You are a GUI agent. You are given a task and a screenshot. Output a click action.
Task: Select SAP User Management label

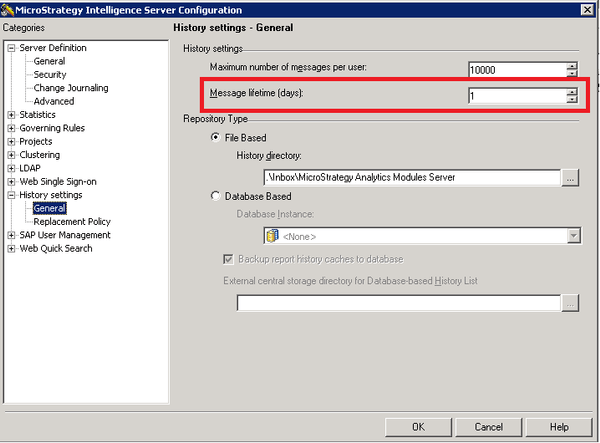65,235
